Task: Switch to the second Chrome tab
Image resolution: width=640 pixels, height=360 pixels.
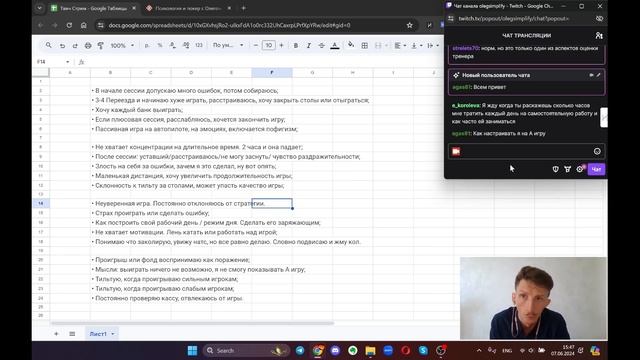Action: [188, 8]
